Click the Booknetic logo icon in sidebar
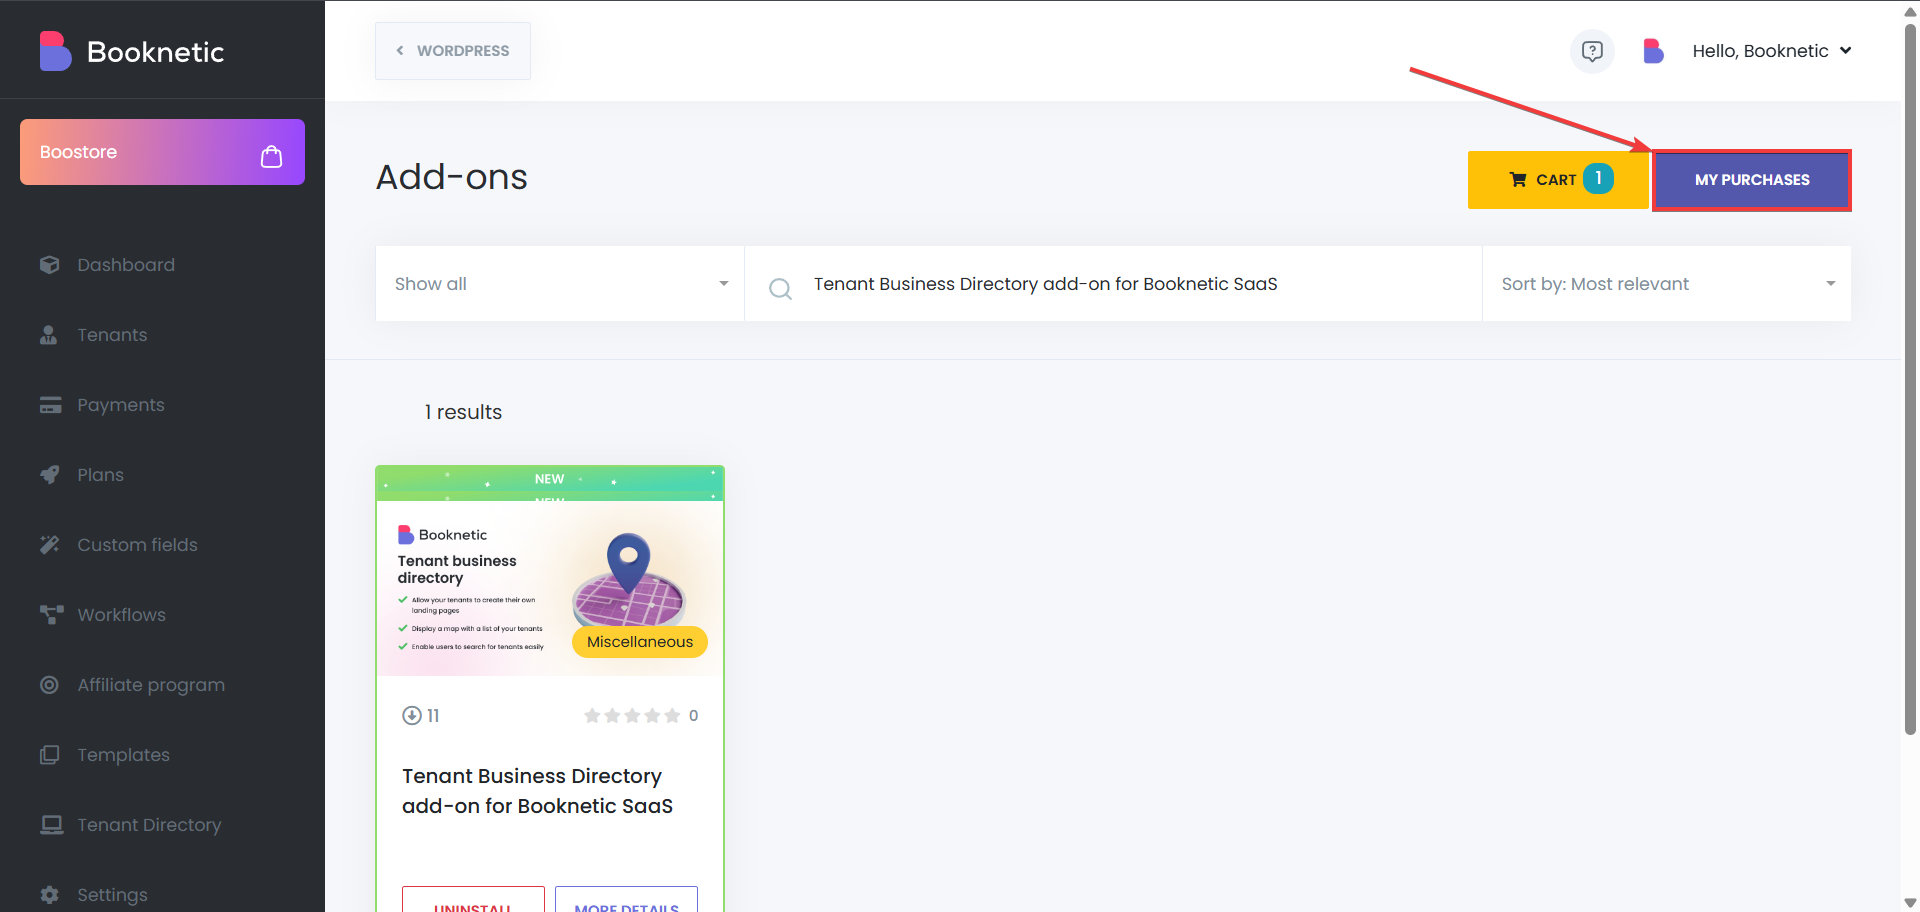1920x912 pixels. 55,51
